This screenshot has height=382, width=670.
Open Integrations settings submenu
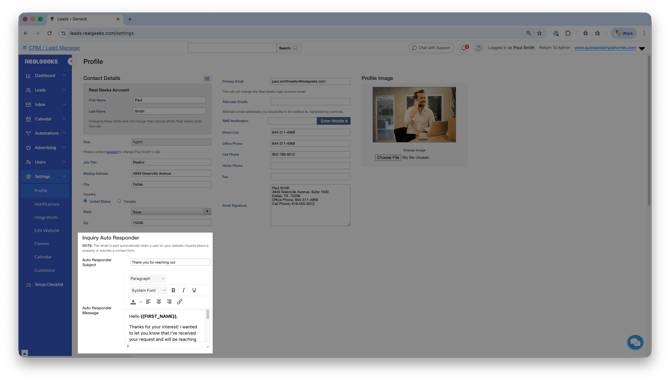pyautogui.click(x=46, y=217)
